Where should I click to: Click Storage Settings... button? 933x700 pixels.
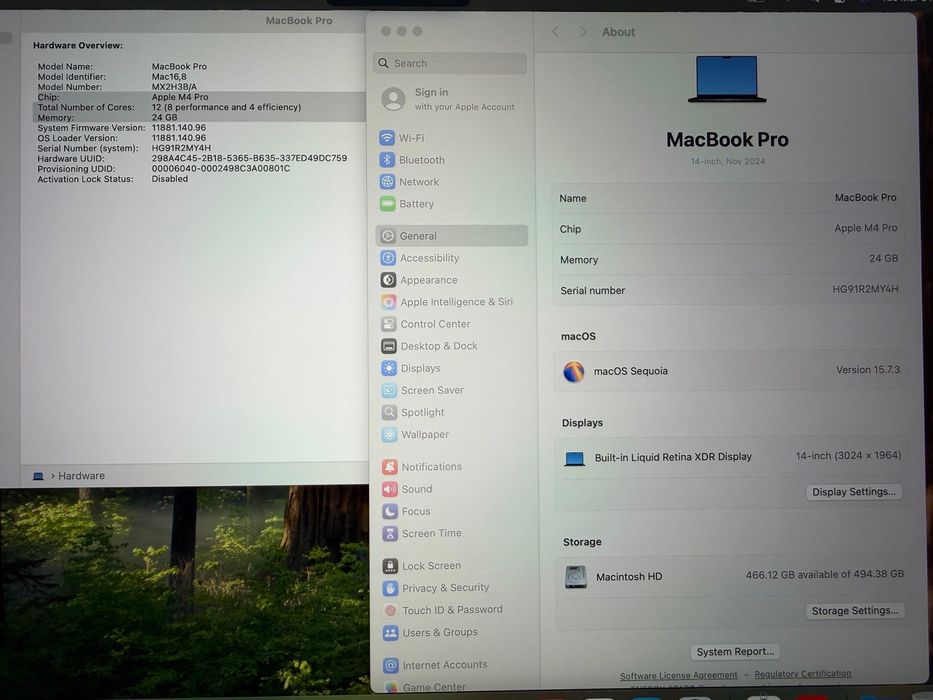pos(855,611)
